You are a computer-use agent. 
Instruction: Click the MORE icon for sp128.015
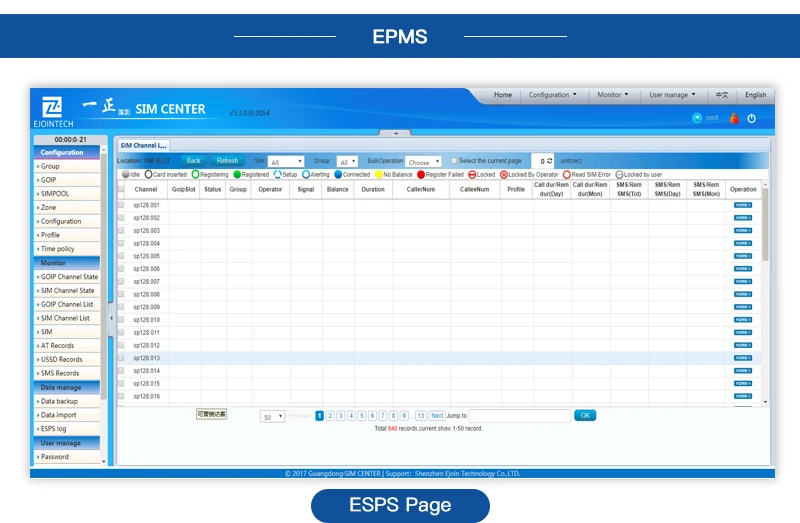743,384
